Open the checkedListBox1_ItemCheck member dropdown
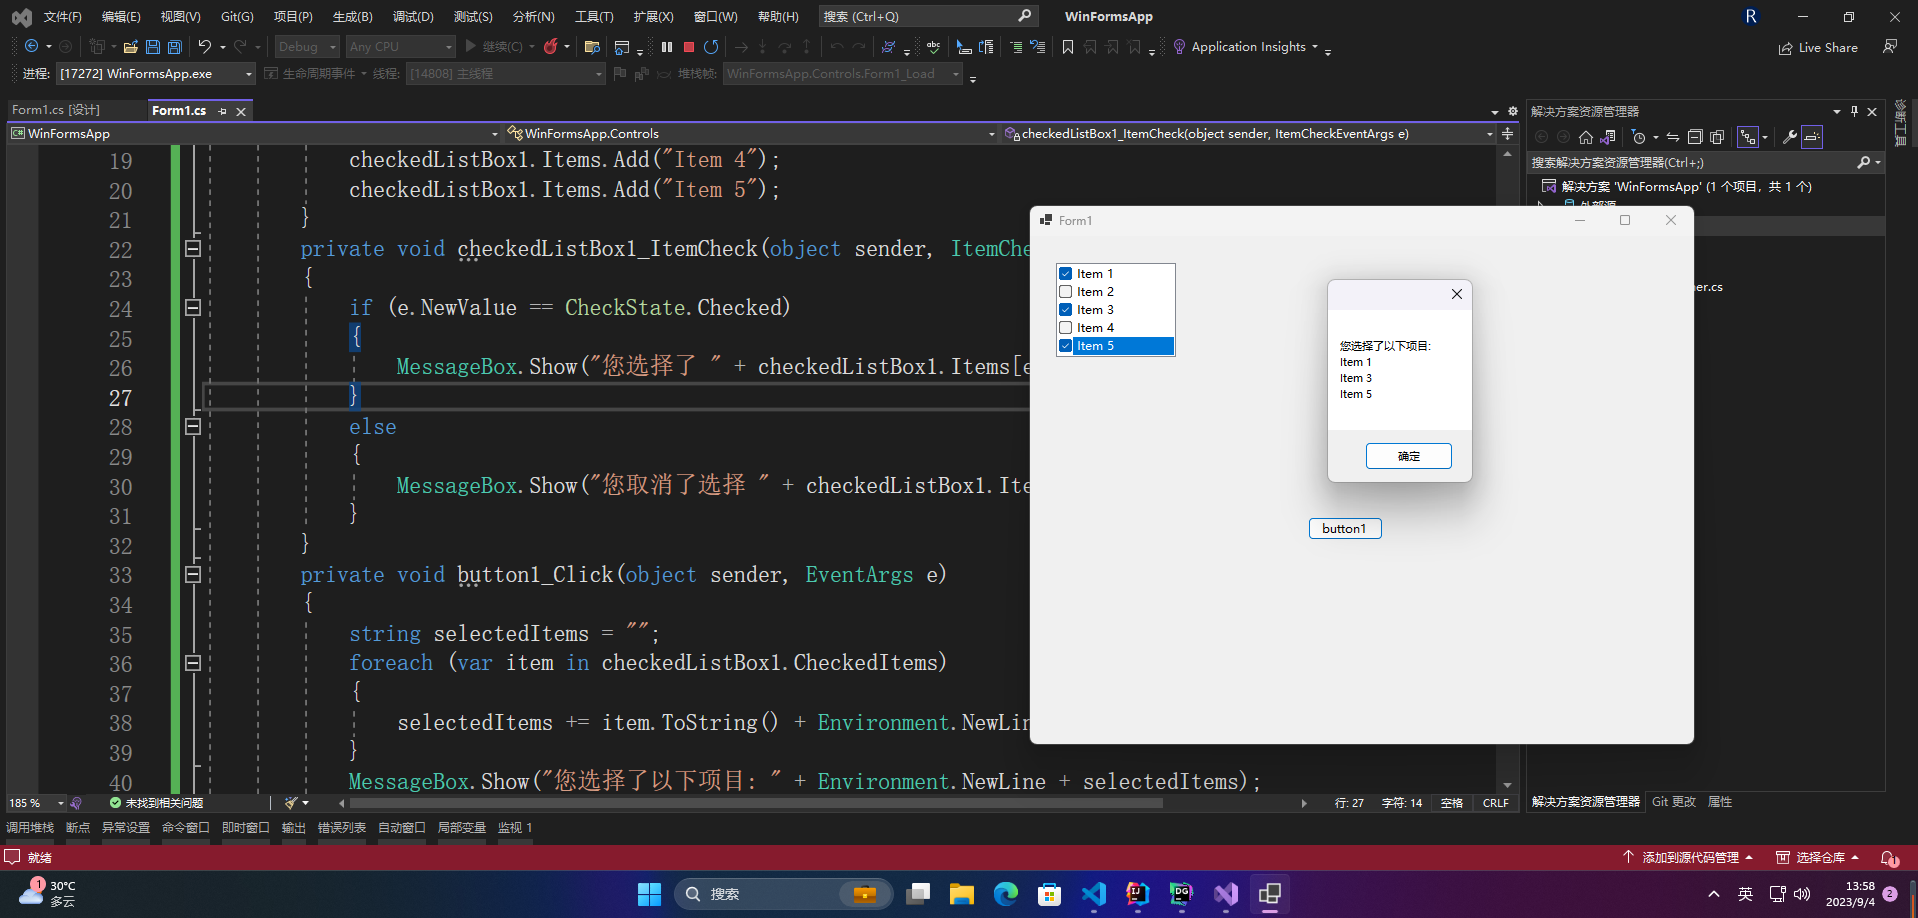Viewport: 1918px width, 918px height. coord(1250,134)
